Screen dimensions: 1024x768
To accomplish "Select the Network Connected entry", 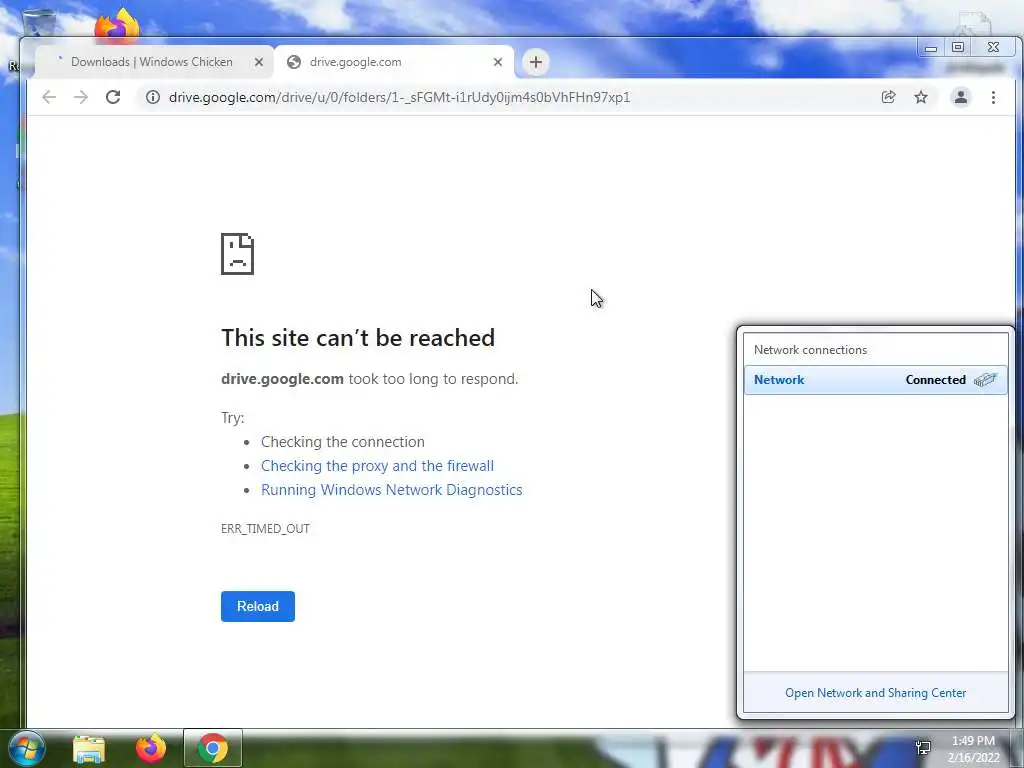I will pyautogui.click(x=876, y=380).
